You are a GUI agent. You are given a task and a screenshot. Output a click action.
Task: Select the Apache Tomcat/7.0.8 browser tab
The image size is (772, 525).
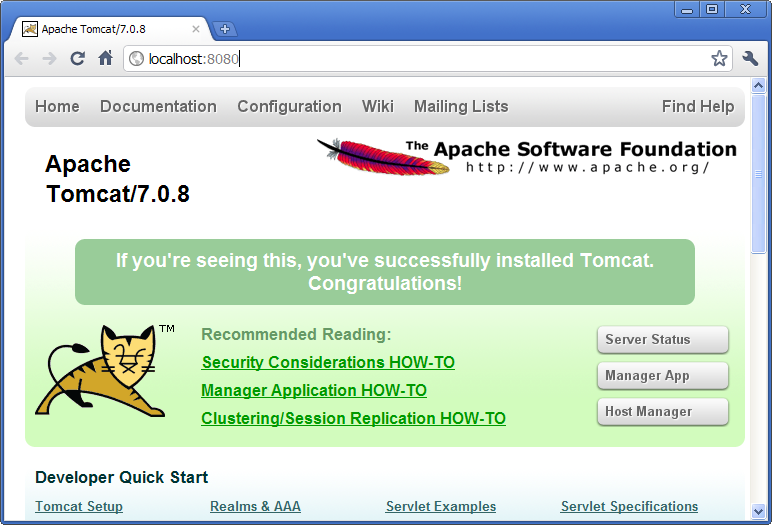coord(111,29)
